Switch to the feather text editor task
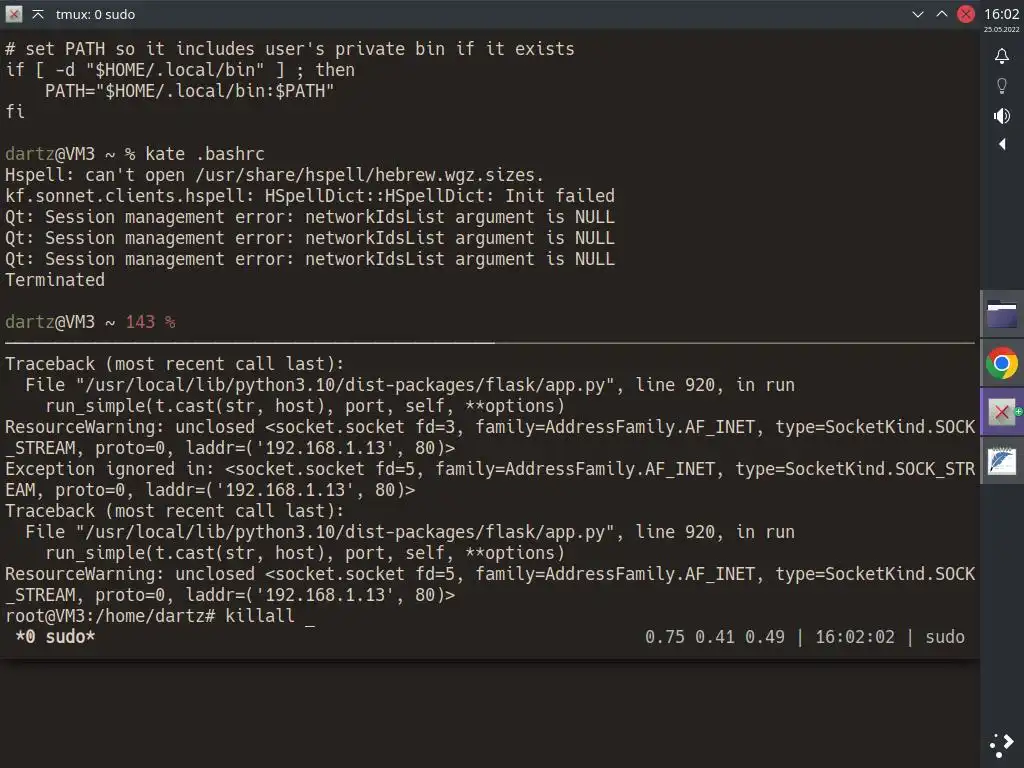This screenshot has width=1024, height=768. coord(1002,462)
